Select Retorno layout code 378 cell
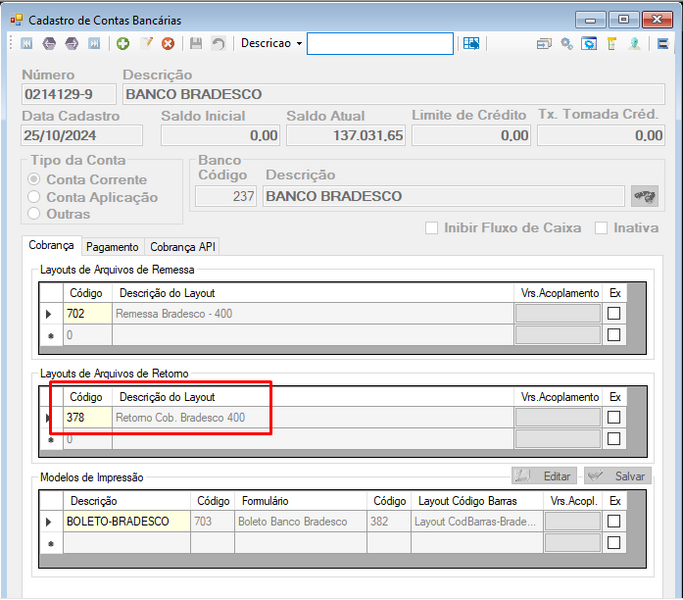 88,417
